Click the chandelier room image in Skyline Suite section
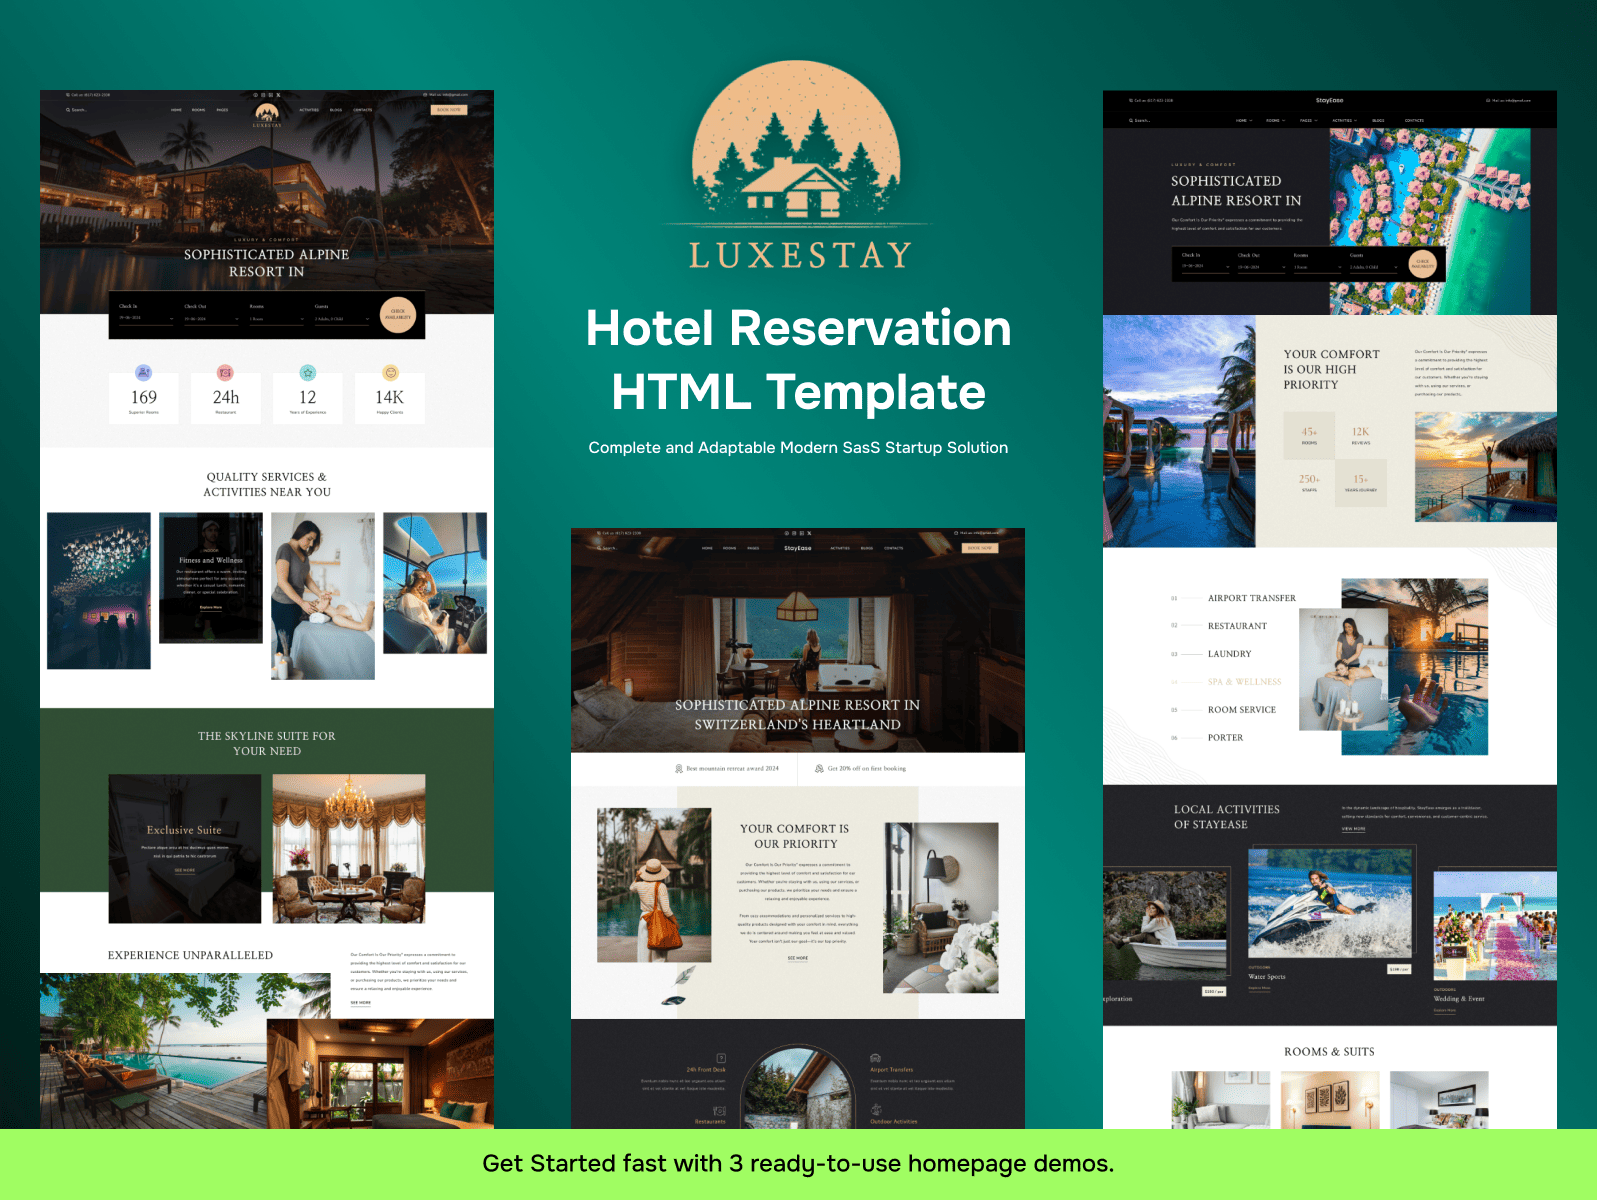Image resolution: width=1597 pixels, height=1200 pixels. pyautogui.click(x=349, y=848)
